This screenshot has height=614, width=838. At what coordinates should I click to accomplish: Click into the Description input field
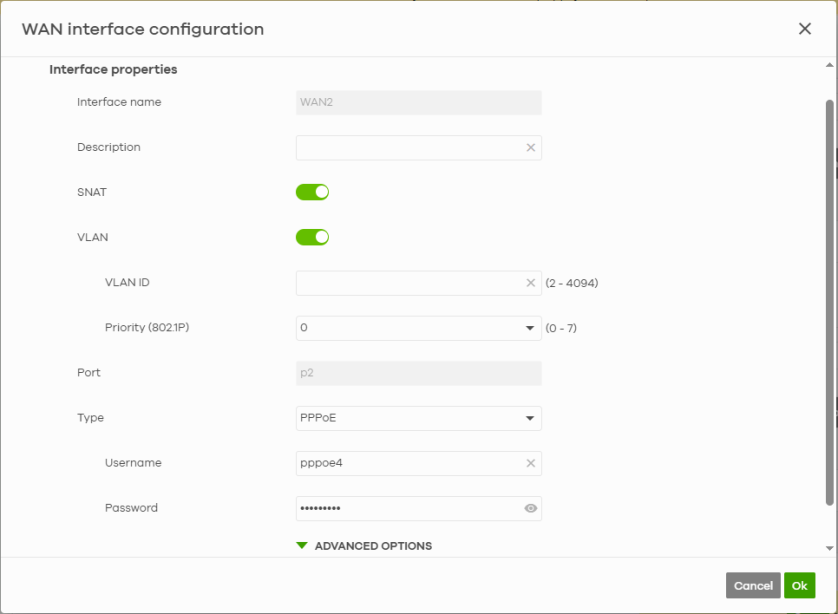click(x=408, y=148)
